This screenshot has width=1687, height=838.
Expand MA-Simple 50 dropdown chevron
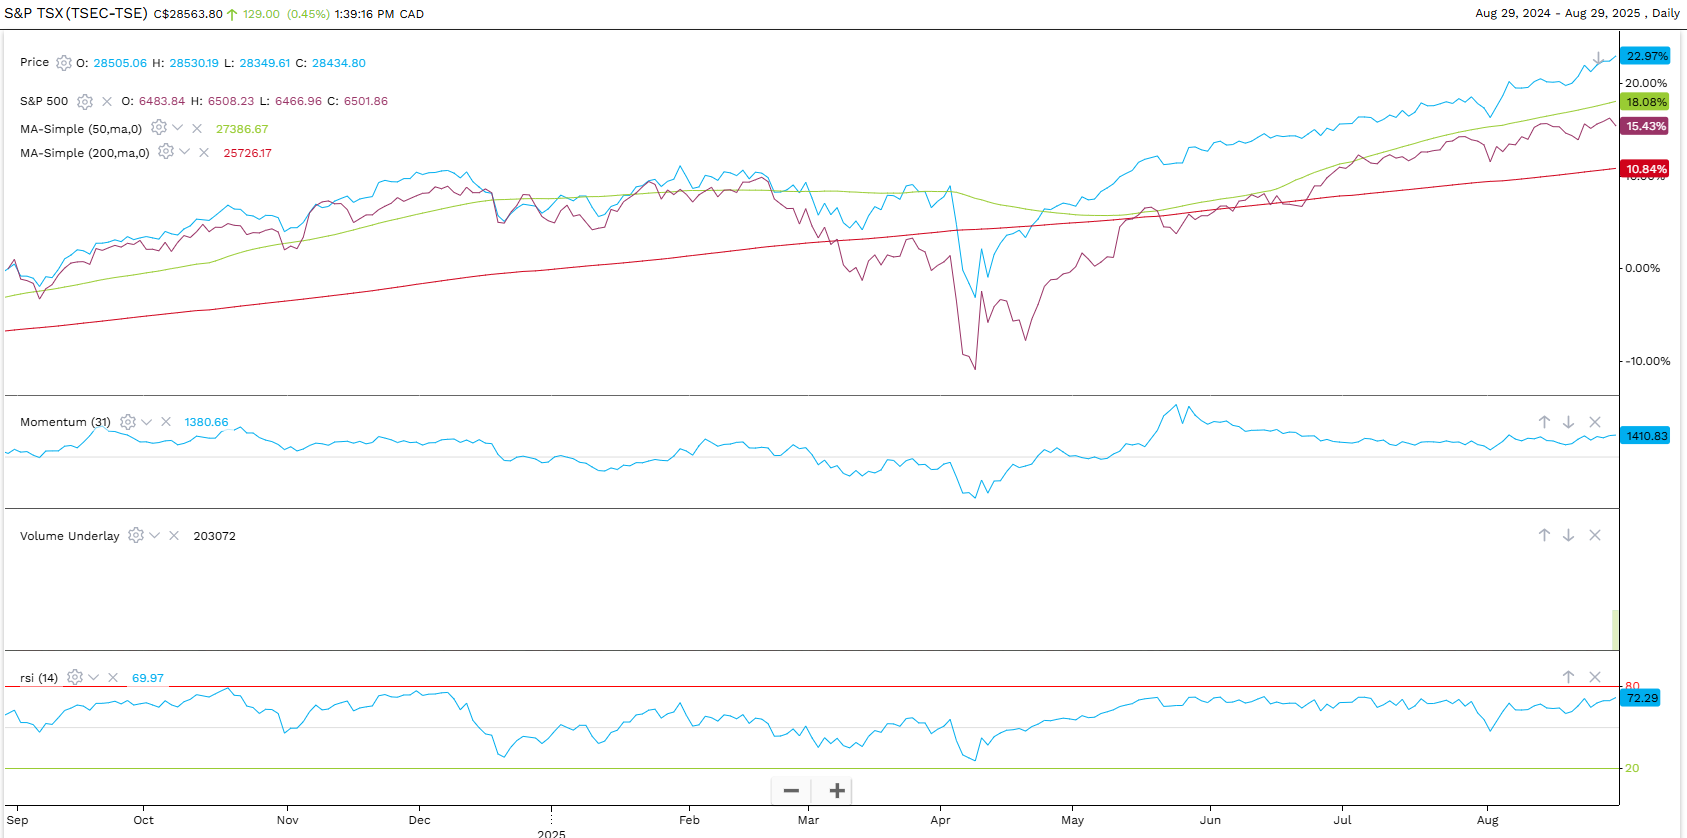[x=178, y=128]
